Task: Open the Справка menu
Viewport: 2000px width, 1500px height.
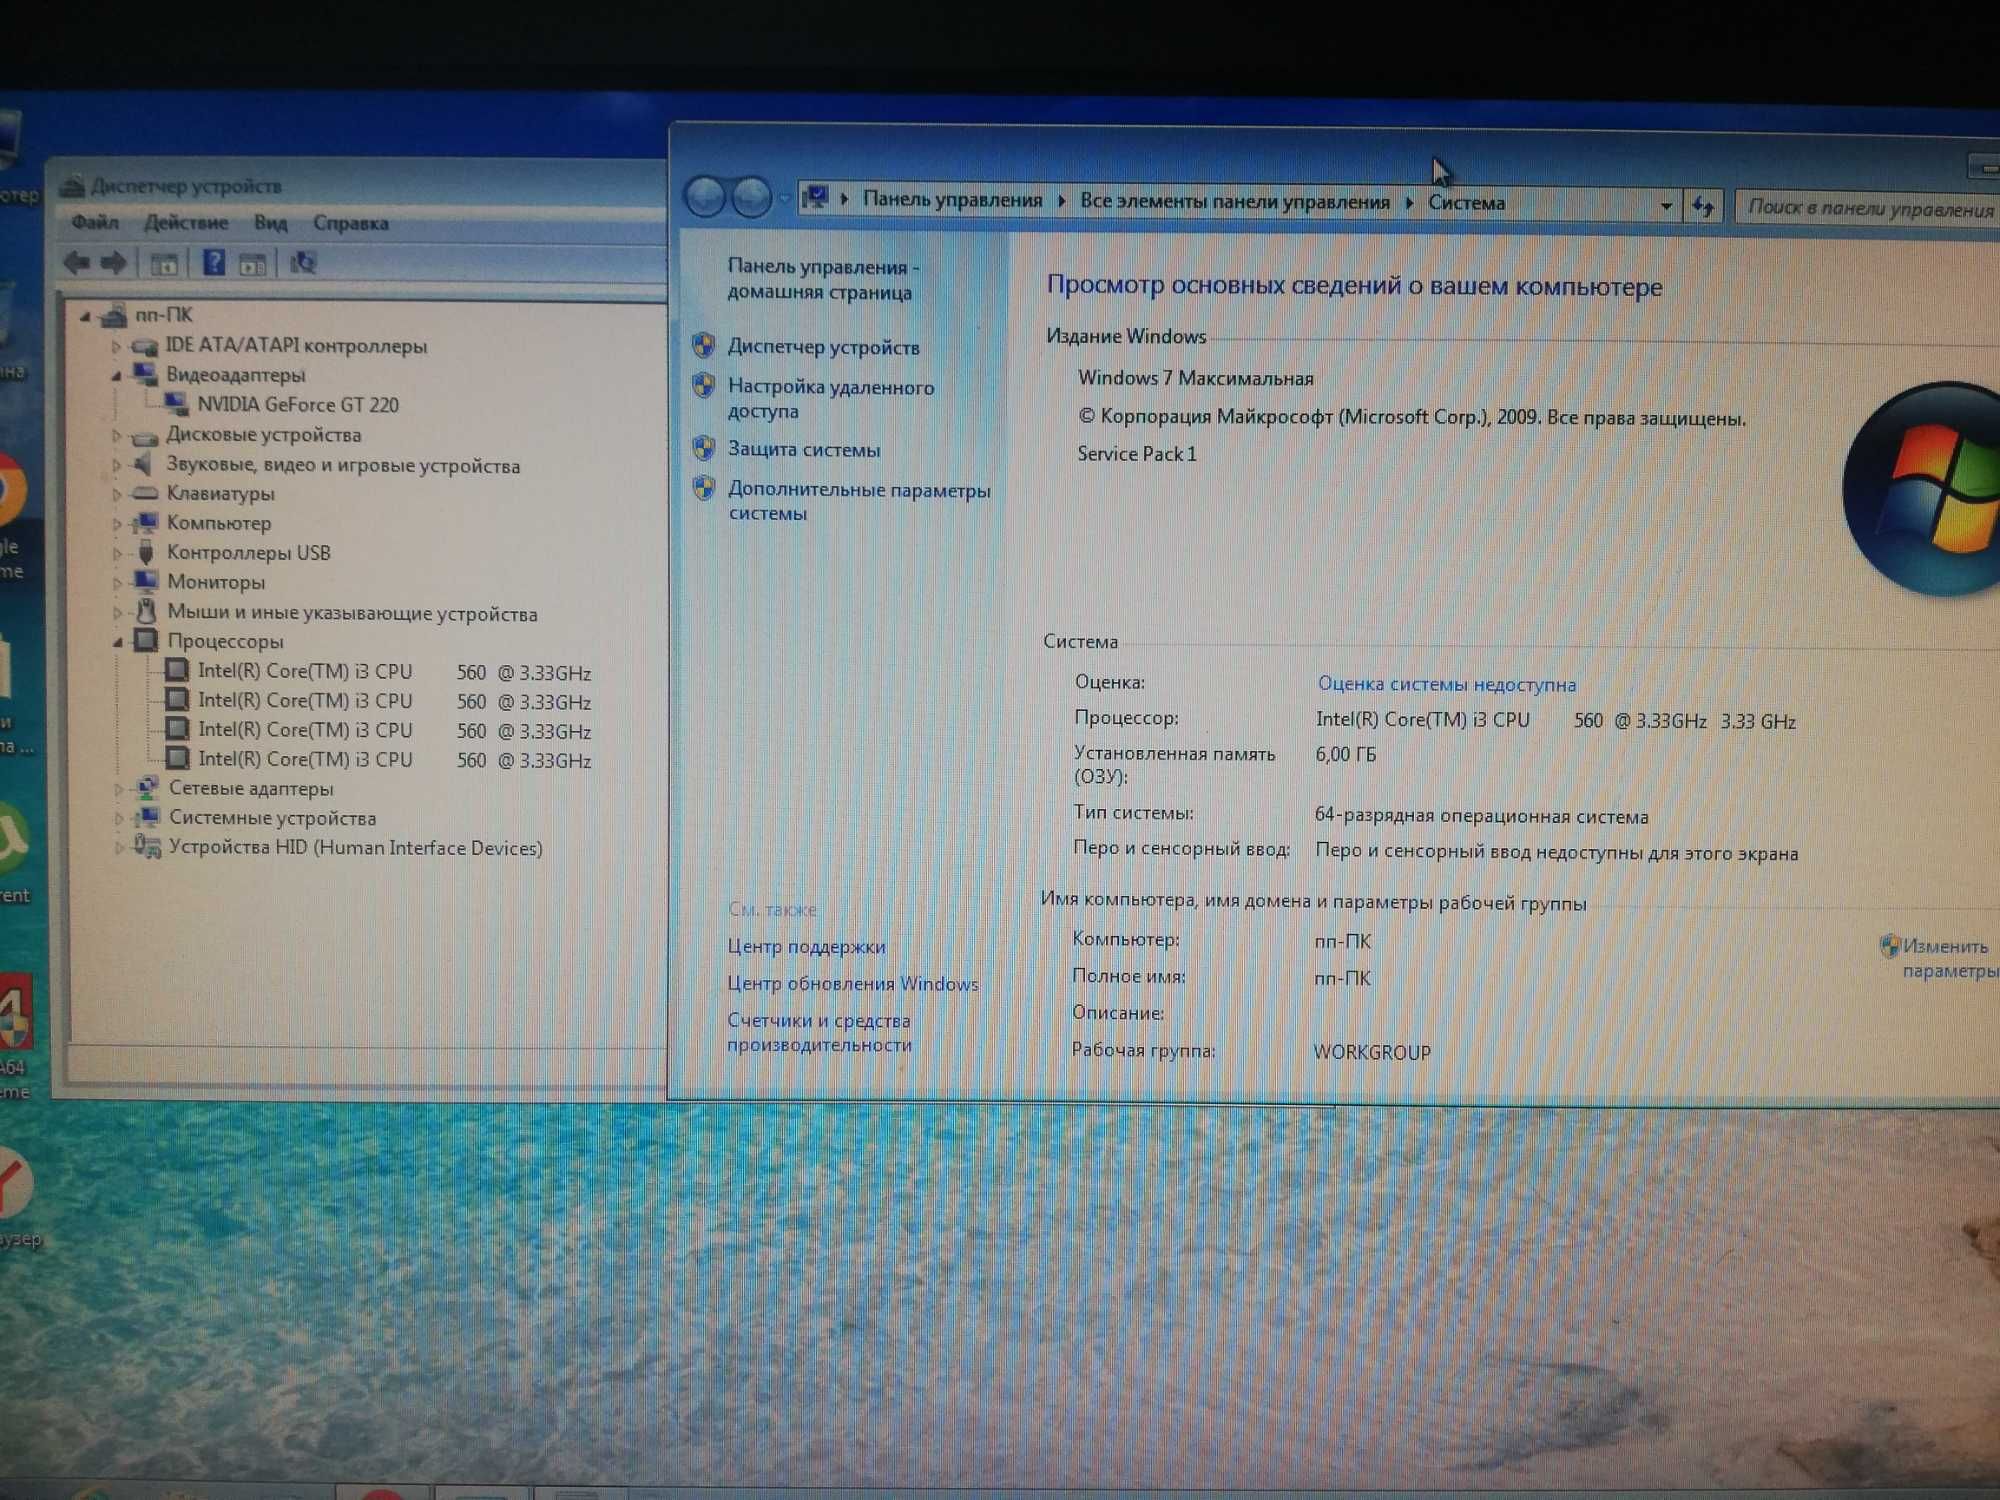Action: [x=350, y=222]
